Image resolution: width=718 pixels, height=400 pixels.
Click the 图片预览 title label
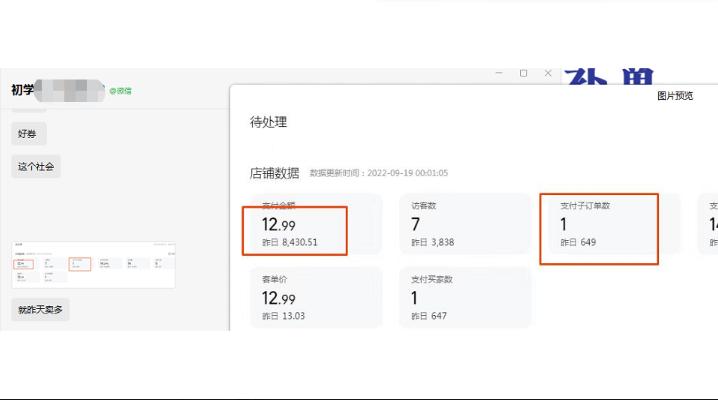click(674, 96)
